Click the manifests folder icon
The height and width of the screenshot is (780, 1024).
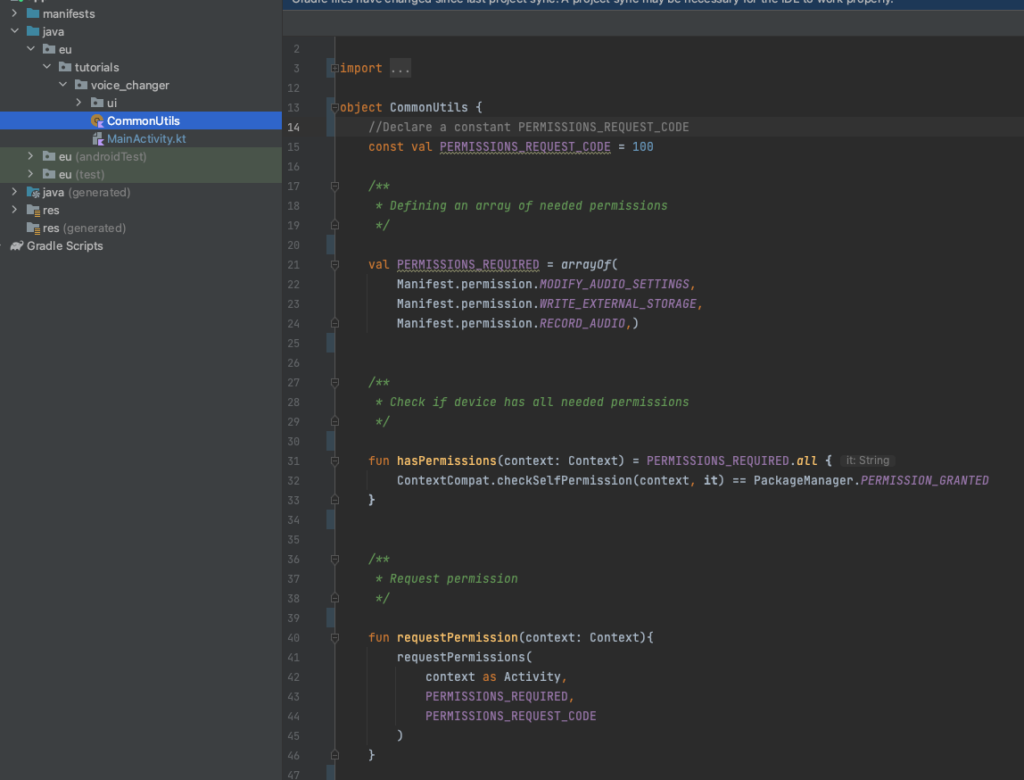33,14
